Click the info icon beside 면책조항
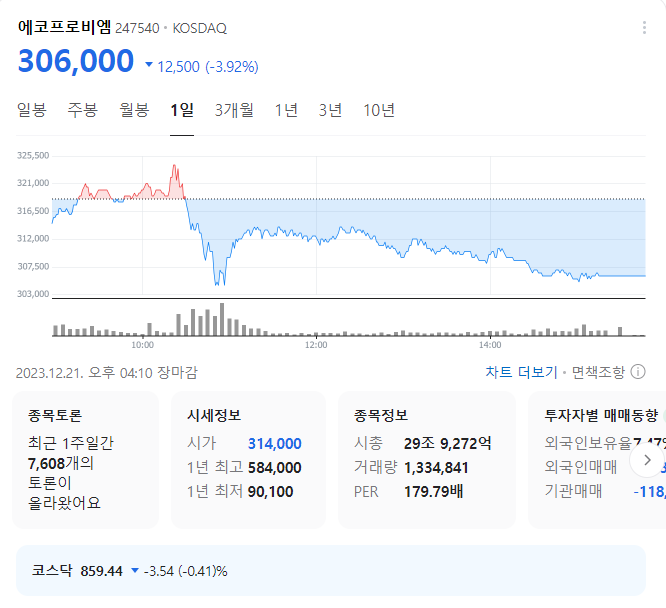This screenshot has height=608, width=666. (638, 372)
